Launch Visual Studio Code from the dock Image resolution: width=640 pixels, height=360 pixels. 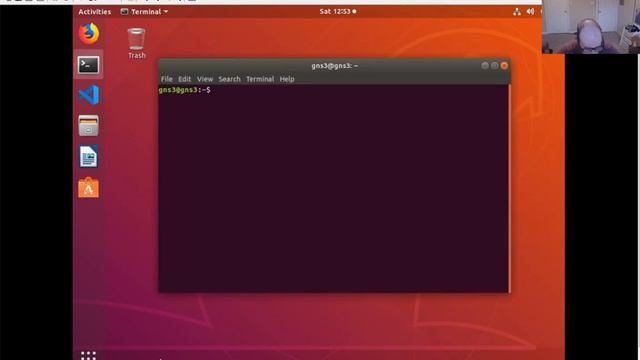point(89,95)
